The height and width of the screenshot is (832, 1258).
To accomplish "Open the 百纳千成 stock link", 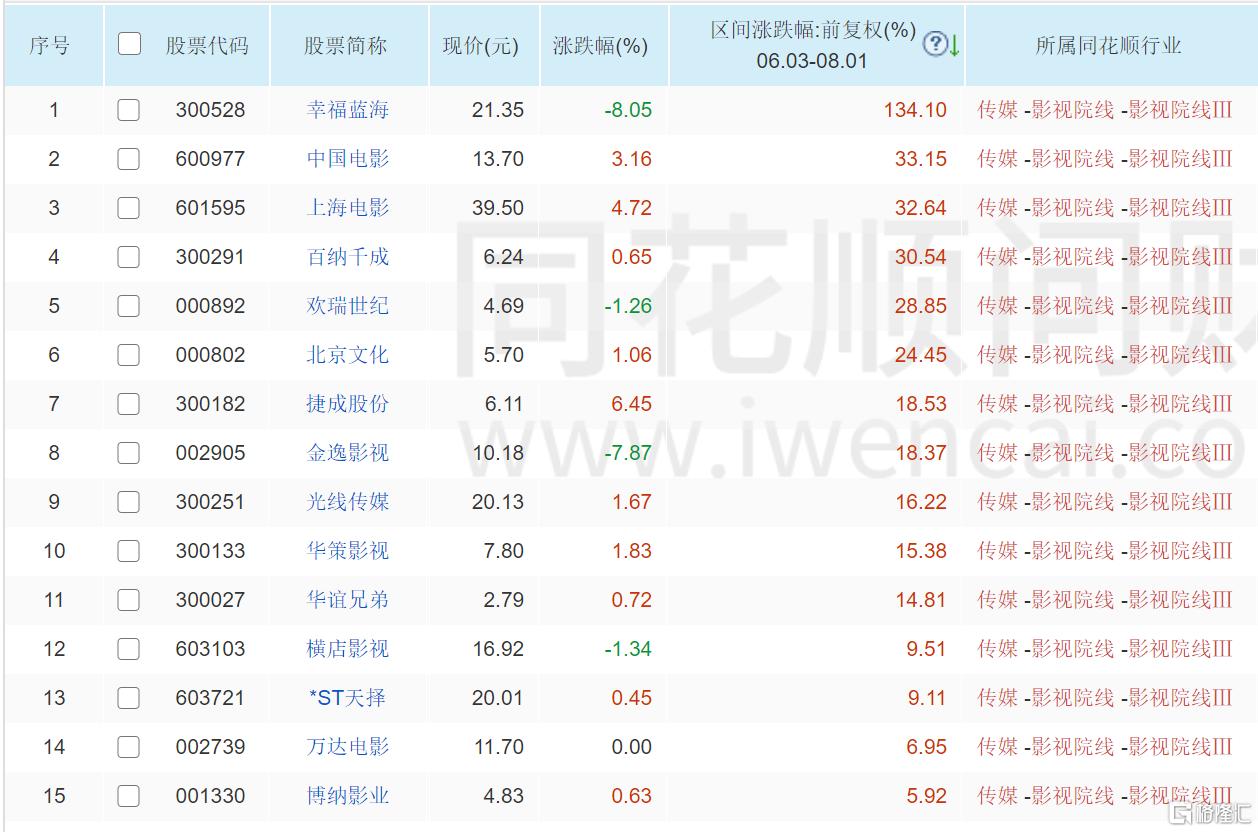I will [347, 257].
